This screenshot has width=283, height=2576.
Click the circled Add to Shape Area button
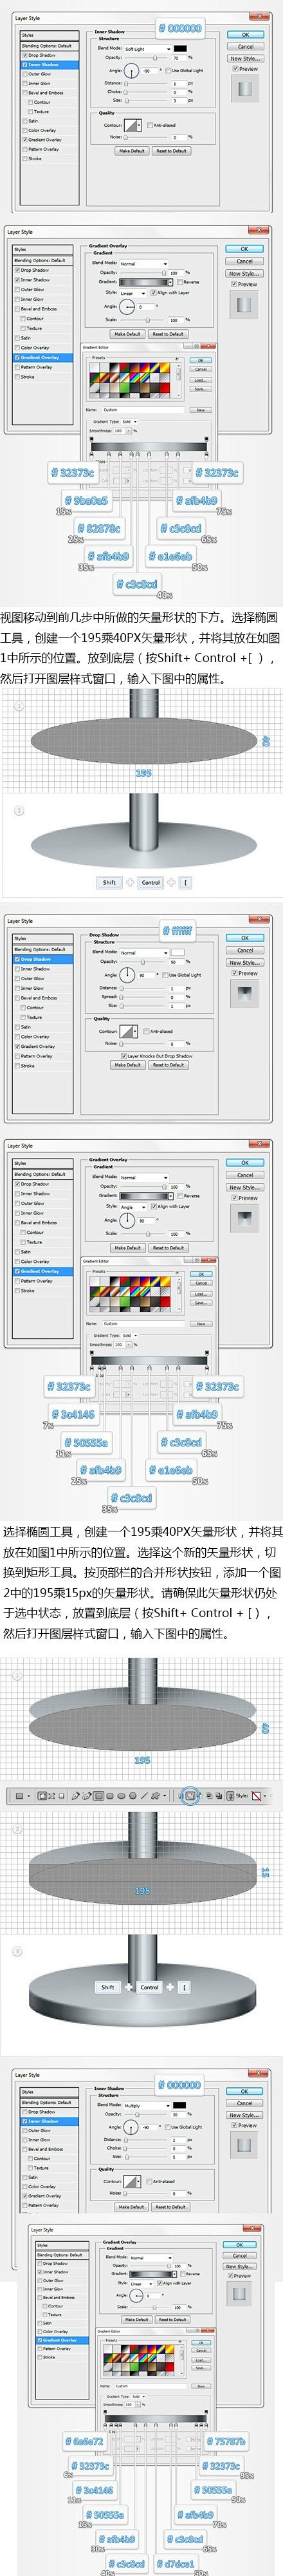[189, 1796]
